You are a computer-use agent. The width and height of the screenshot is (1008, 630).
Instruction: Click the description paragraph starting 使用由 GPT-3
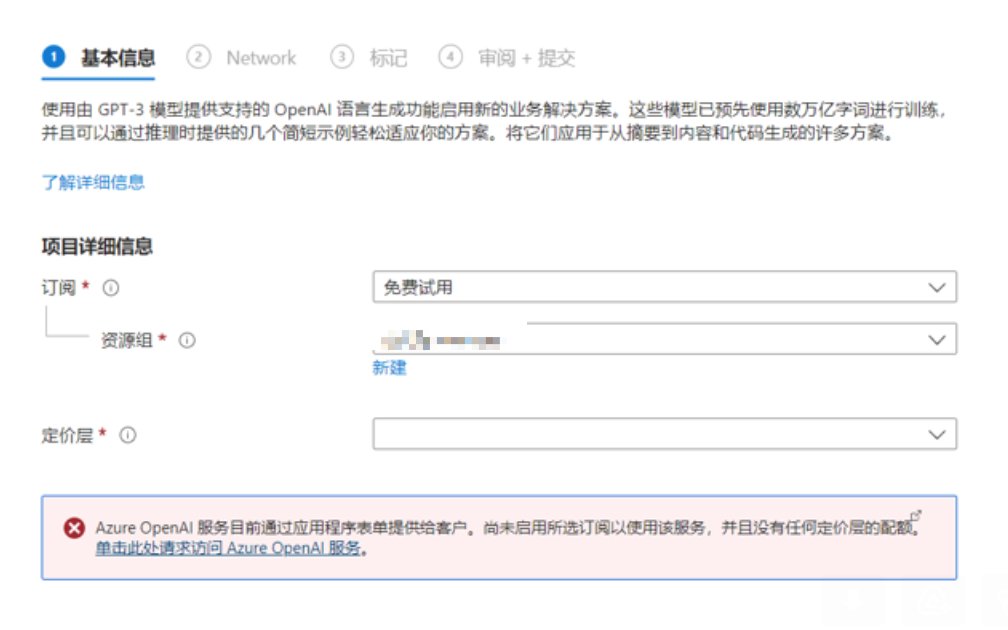tap(495, 122)
